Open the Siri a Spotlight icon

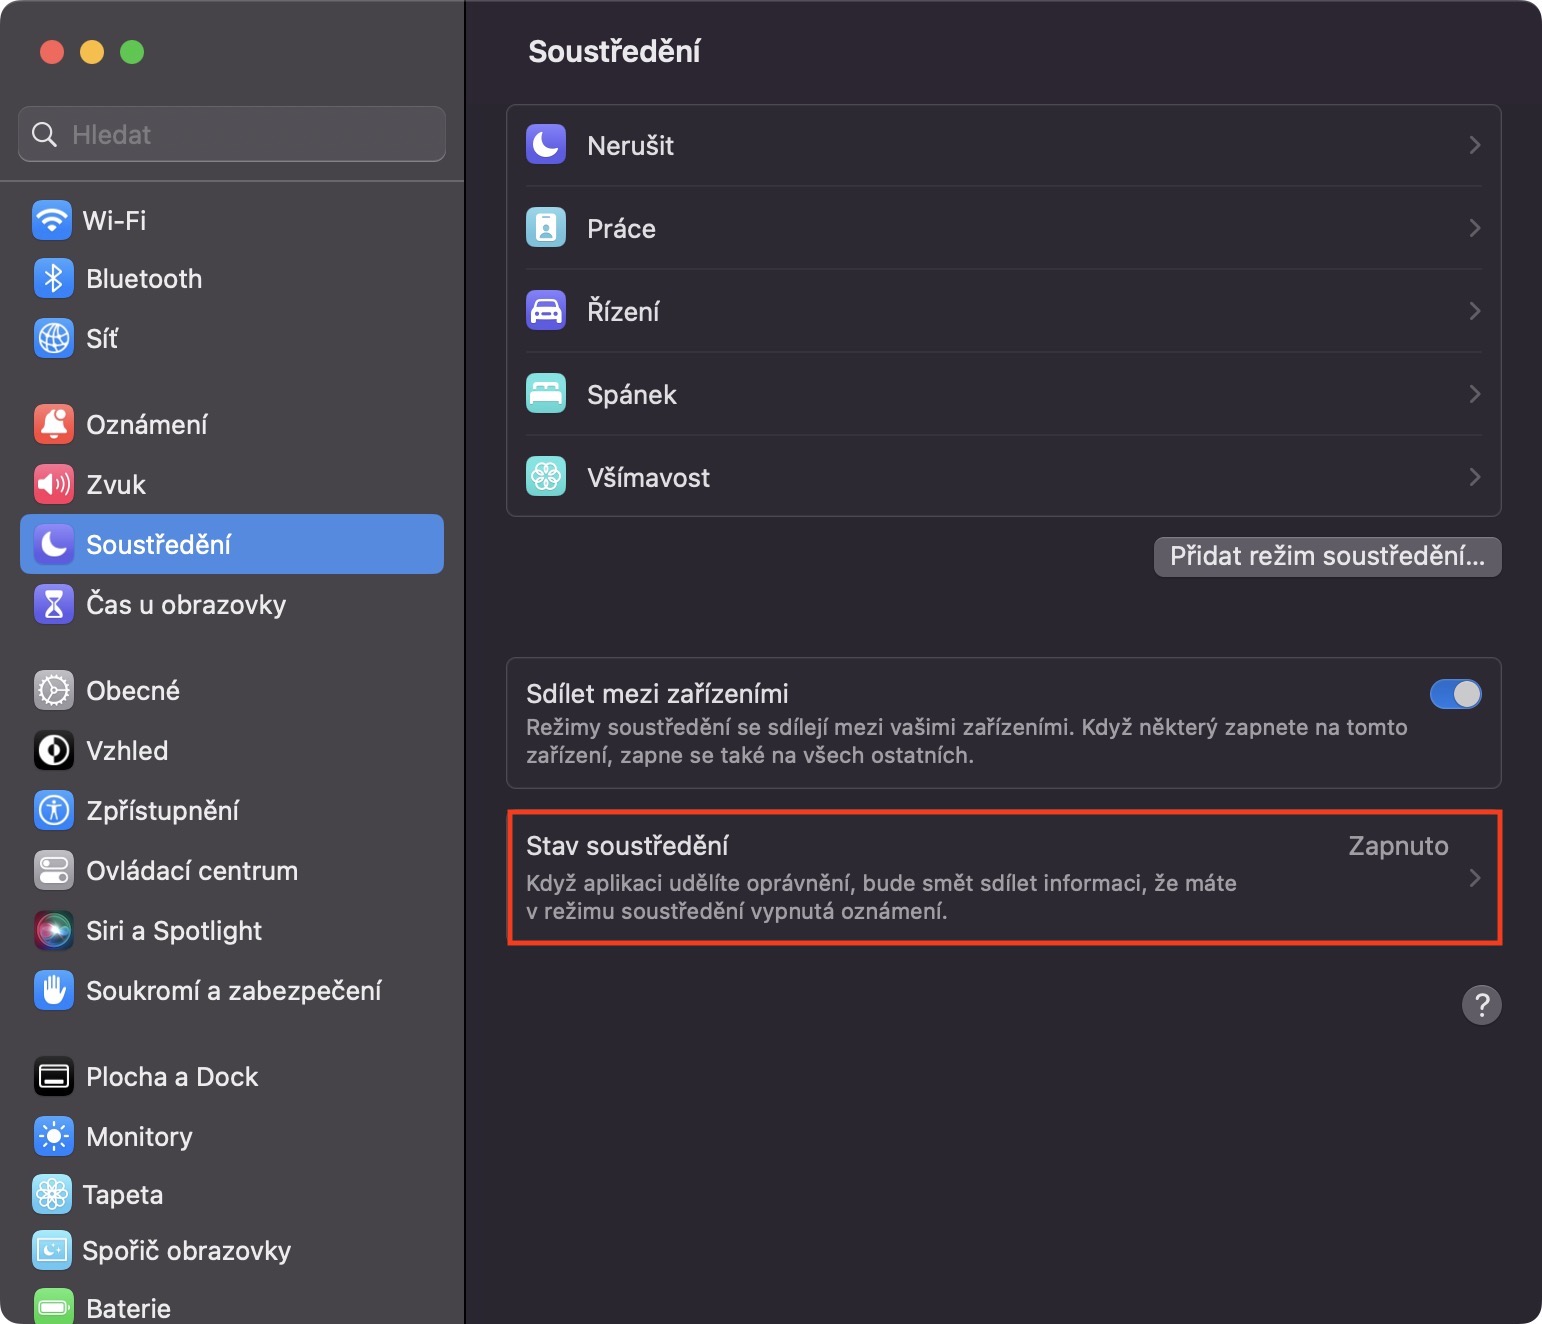(x=54, y=931)
